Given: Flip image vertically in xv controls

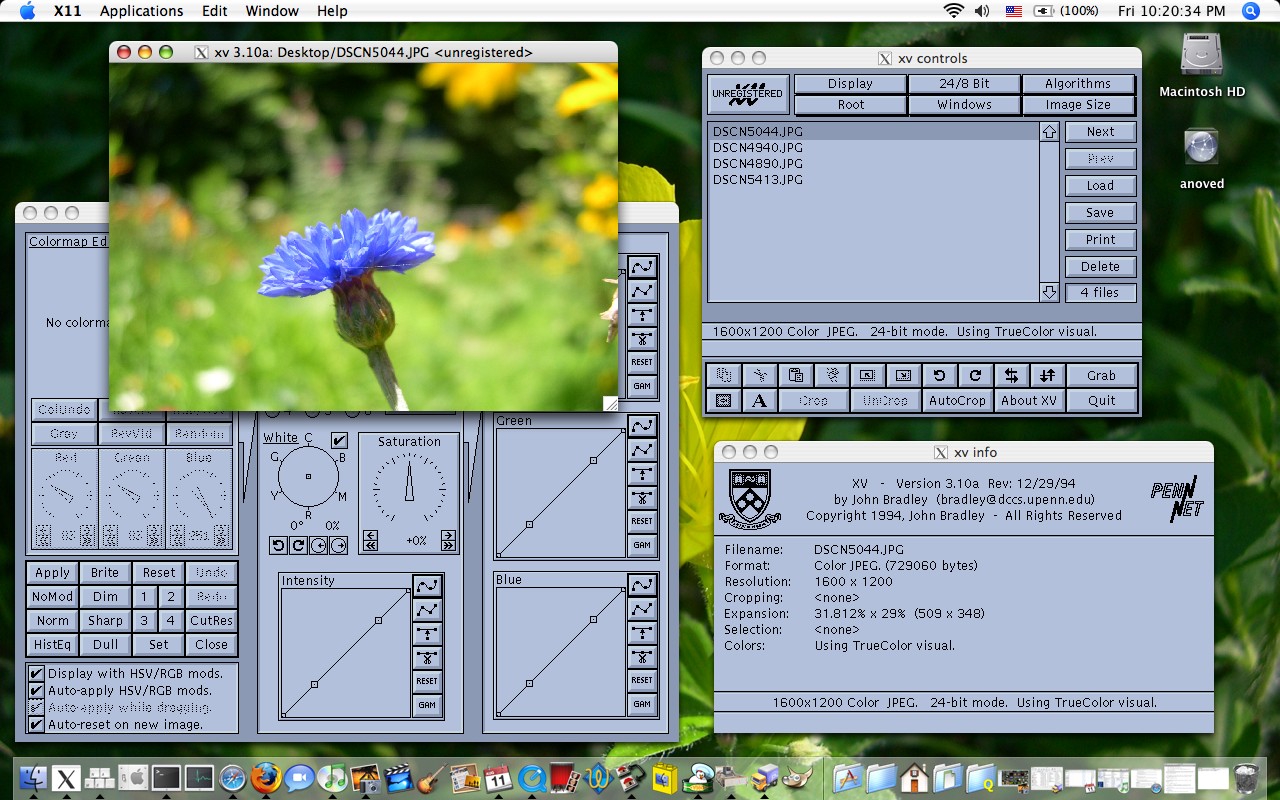Looking at the screenshot, I should click(x=1047, y=375).
